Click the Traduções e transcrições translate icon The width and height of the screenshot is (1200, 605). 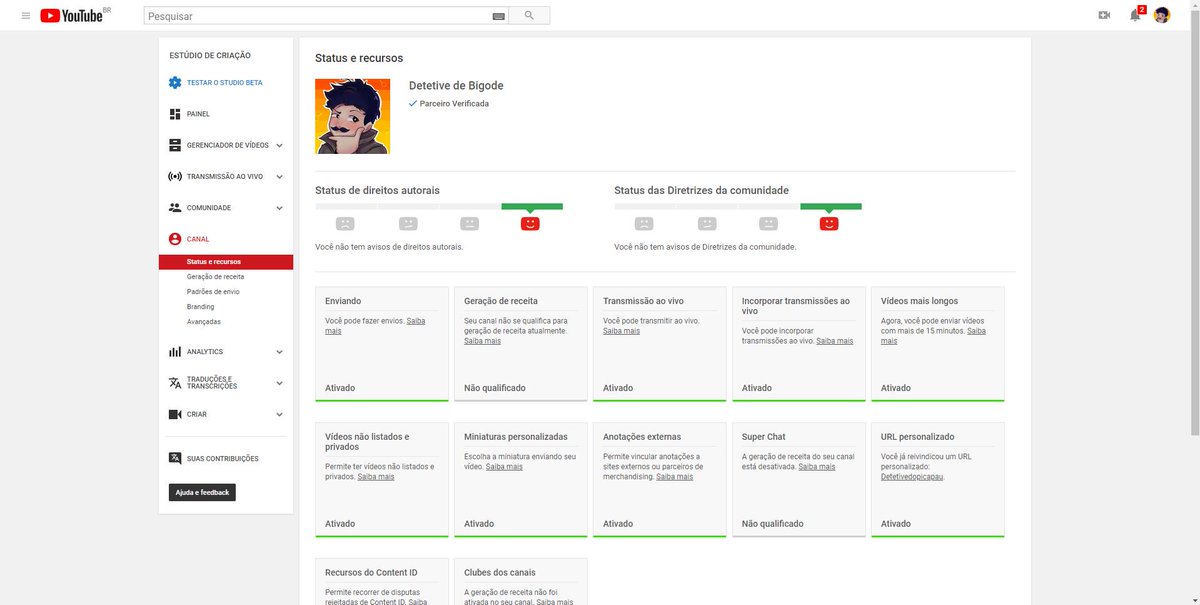pos(175,383)
